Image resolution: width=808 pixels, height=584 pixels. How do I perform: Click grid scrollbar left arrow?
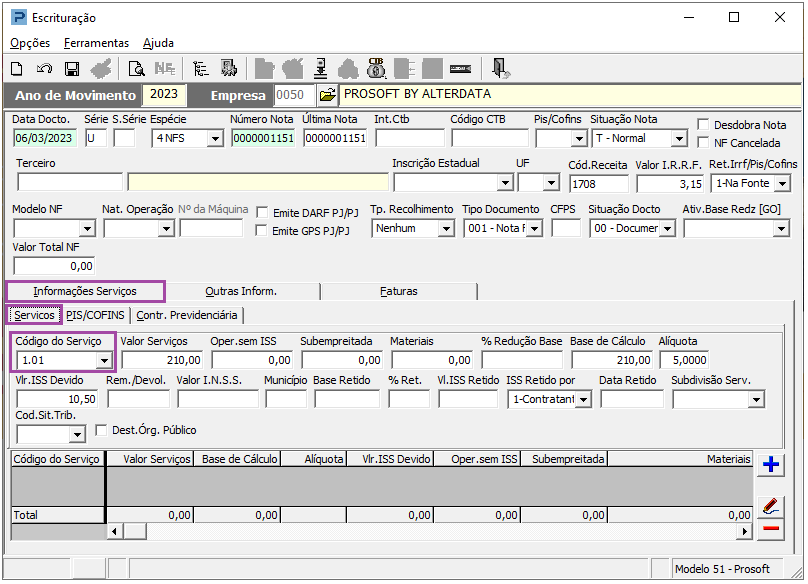(114, 531)
